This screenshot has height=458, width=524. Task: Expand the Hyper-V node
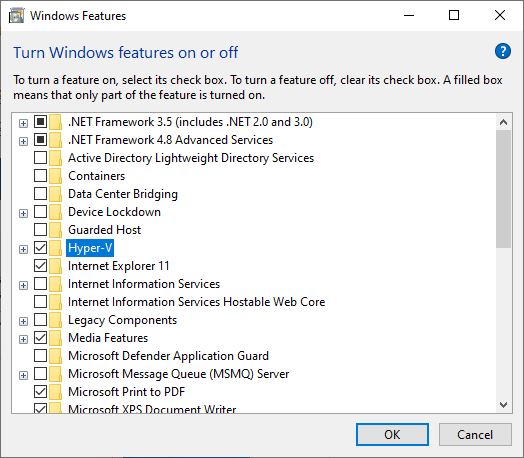point(23,249)
